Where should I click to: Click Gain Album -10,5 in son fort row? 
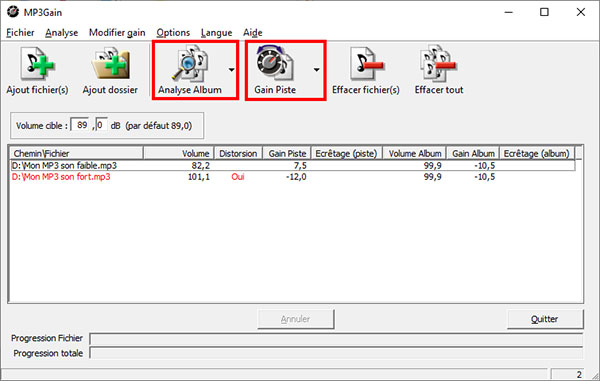(484, 177)
